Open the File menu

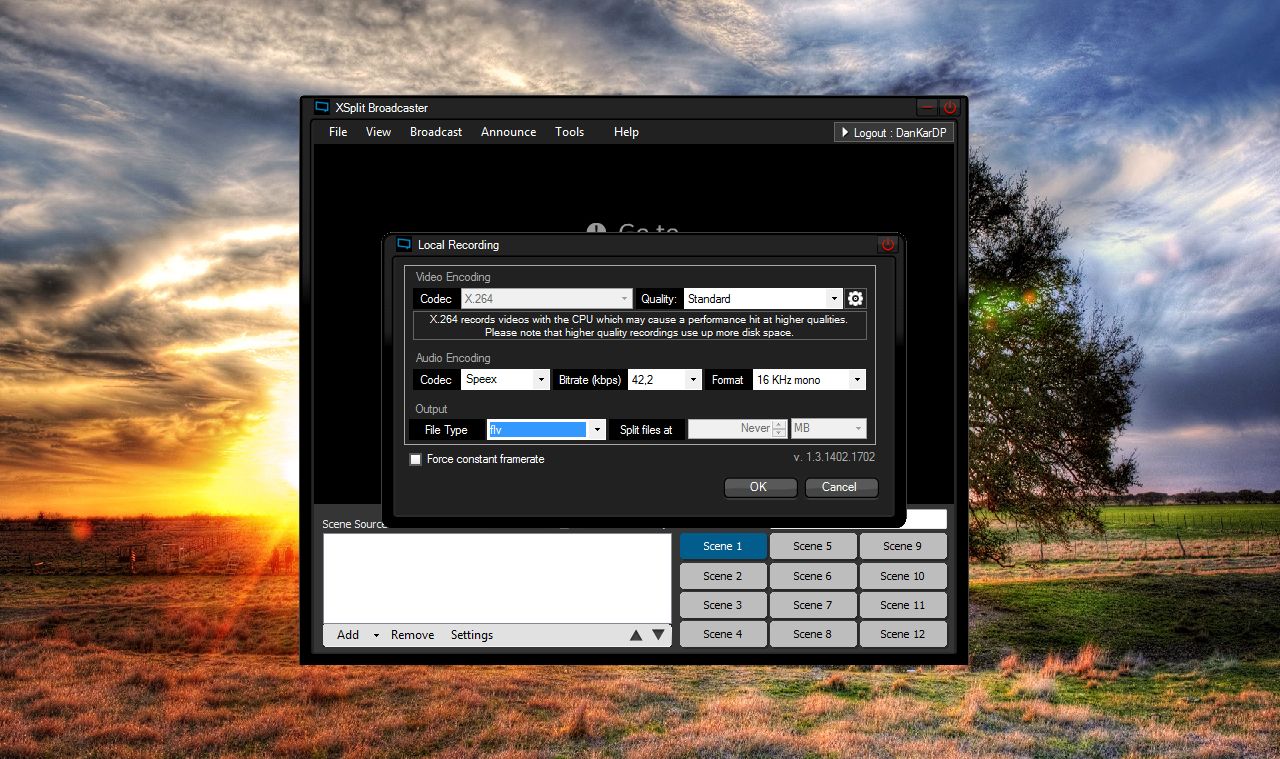[338, 132]
